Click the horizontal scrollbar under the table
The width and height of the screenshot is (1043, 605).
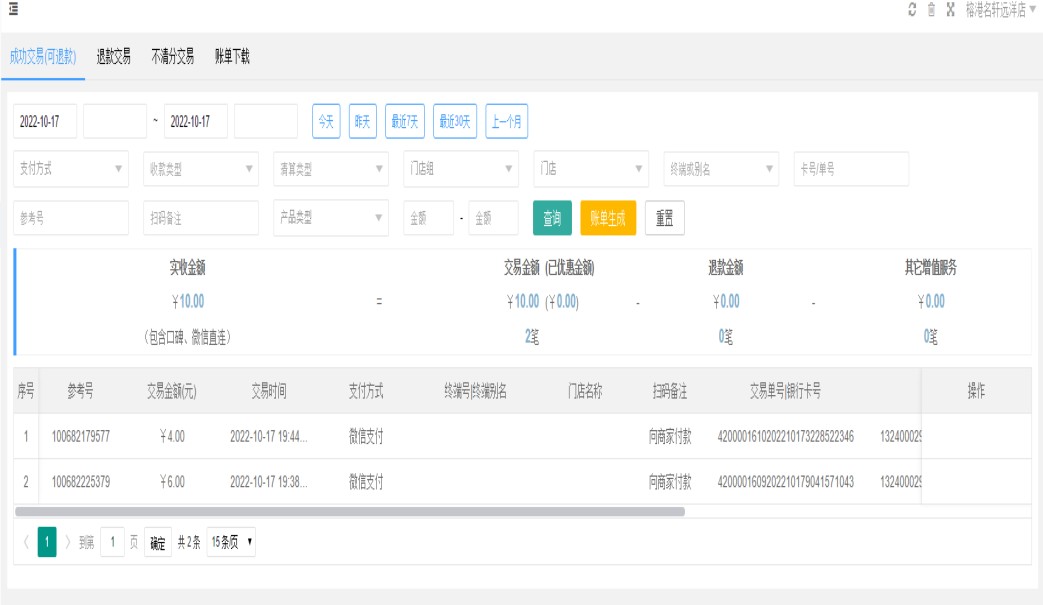[x=350, y=511]
